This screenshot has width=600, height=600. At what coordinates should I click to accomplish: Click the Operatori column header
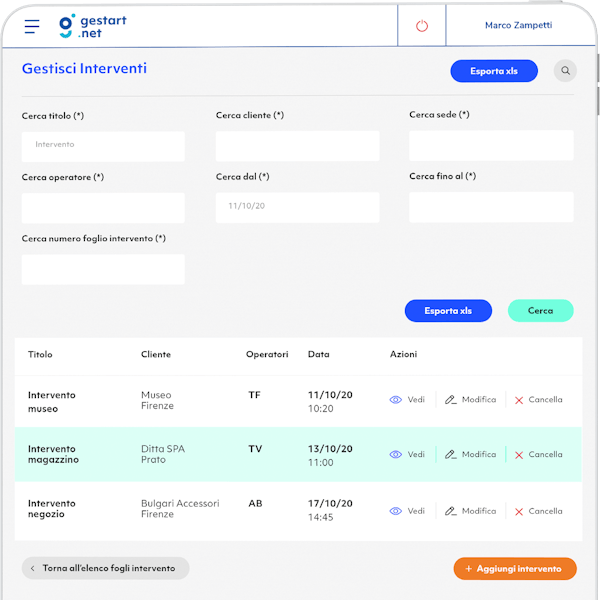(267, 354)
